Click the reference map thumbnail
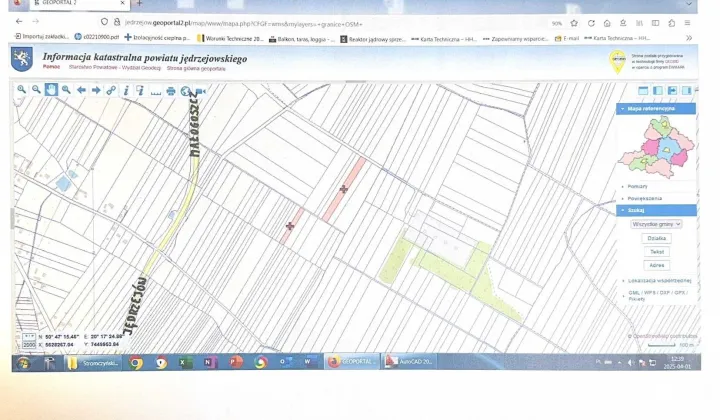 point(656,146)
